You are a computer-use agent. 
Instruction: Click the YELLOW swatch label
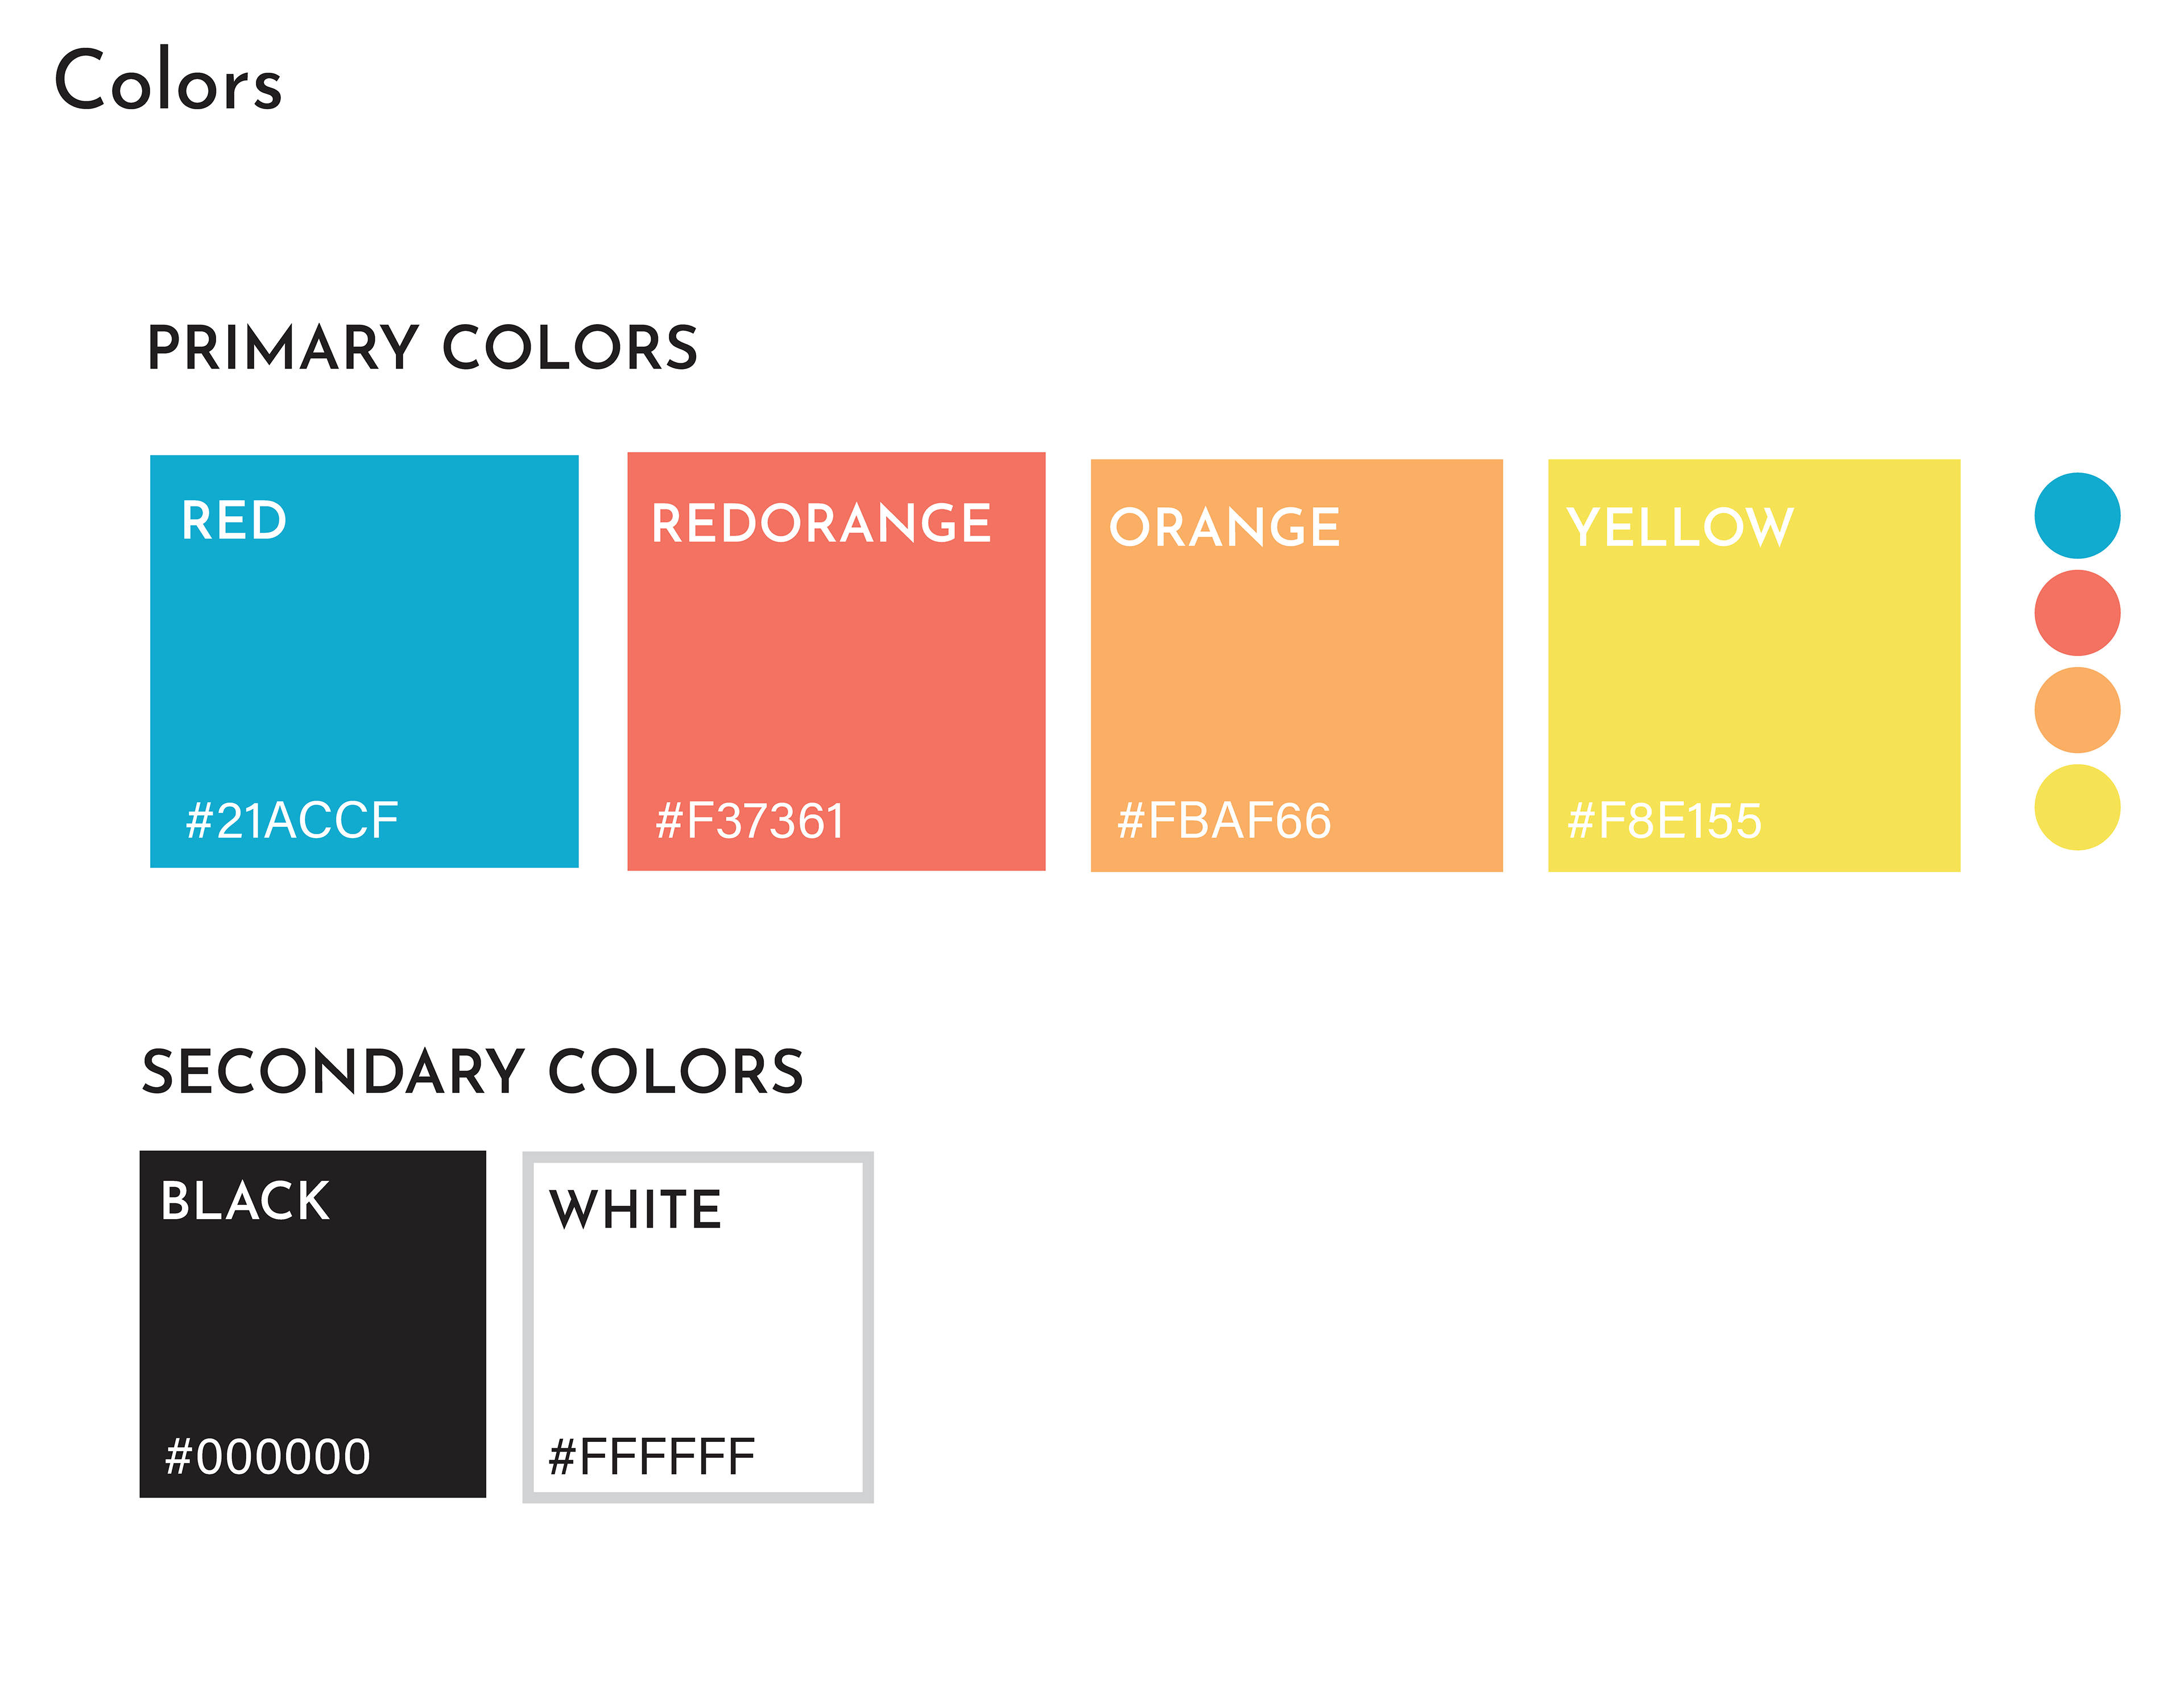coord(1680,527)
